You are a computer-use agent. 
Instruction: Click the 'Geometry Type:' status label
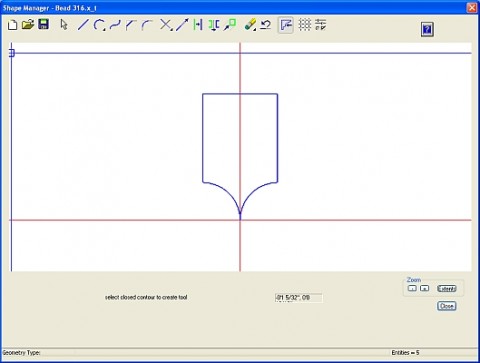pos(21,353)
